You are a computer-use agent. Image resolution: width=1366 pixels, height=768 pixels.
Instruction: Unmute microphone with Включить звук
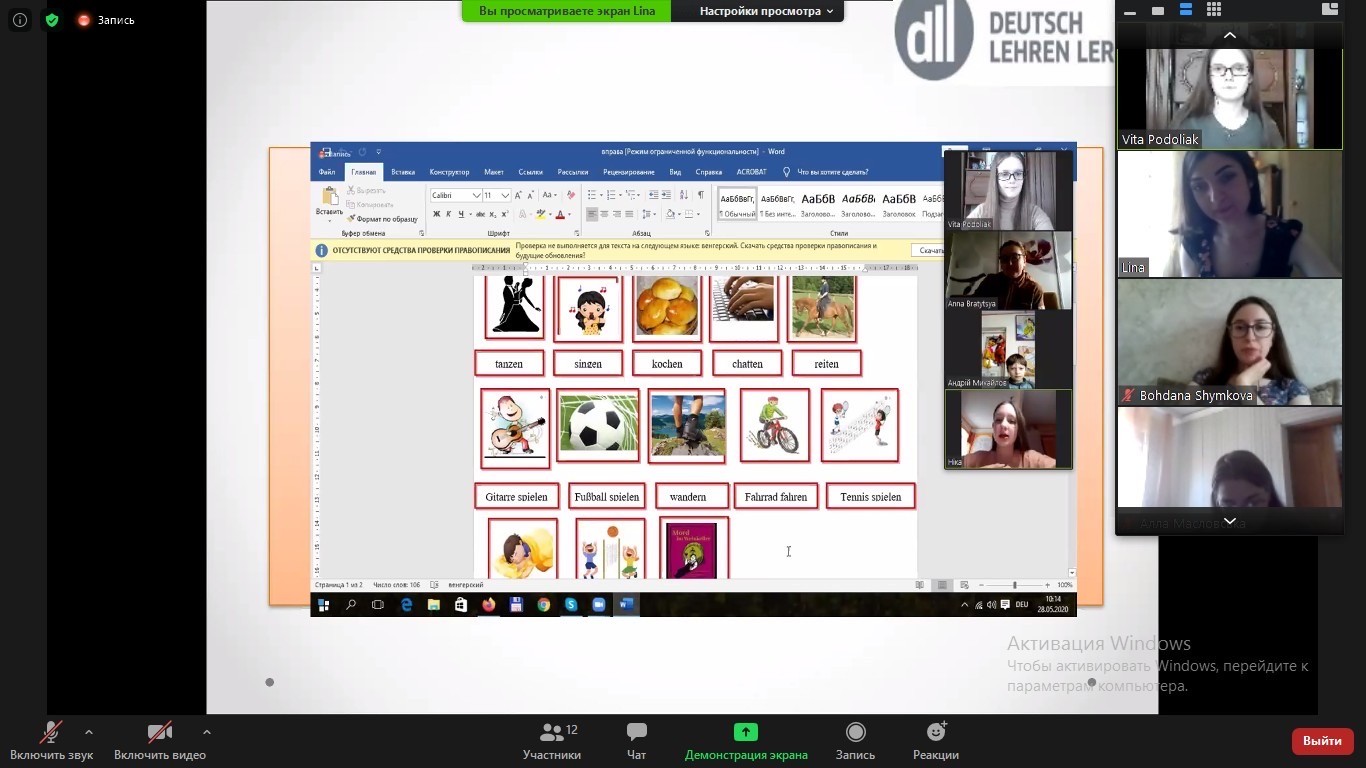point(51,740)
